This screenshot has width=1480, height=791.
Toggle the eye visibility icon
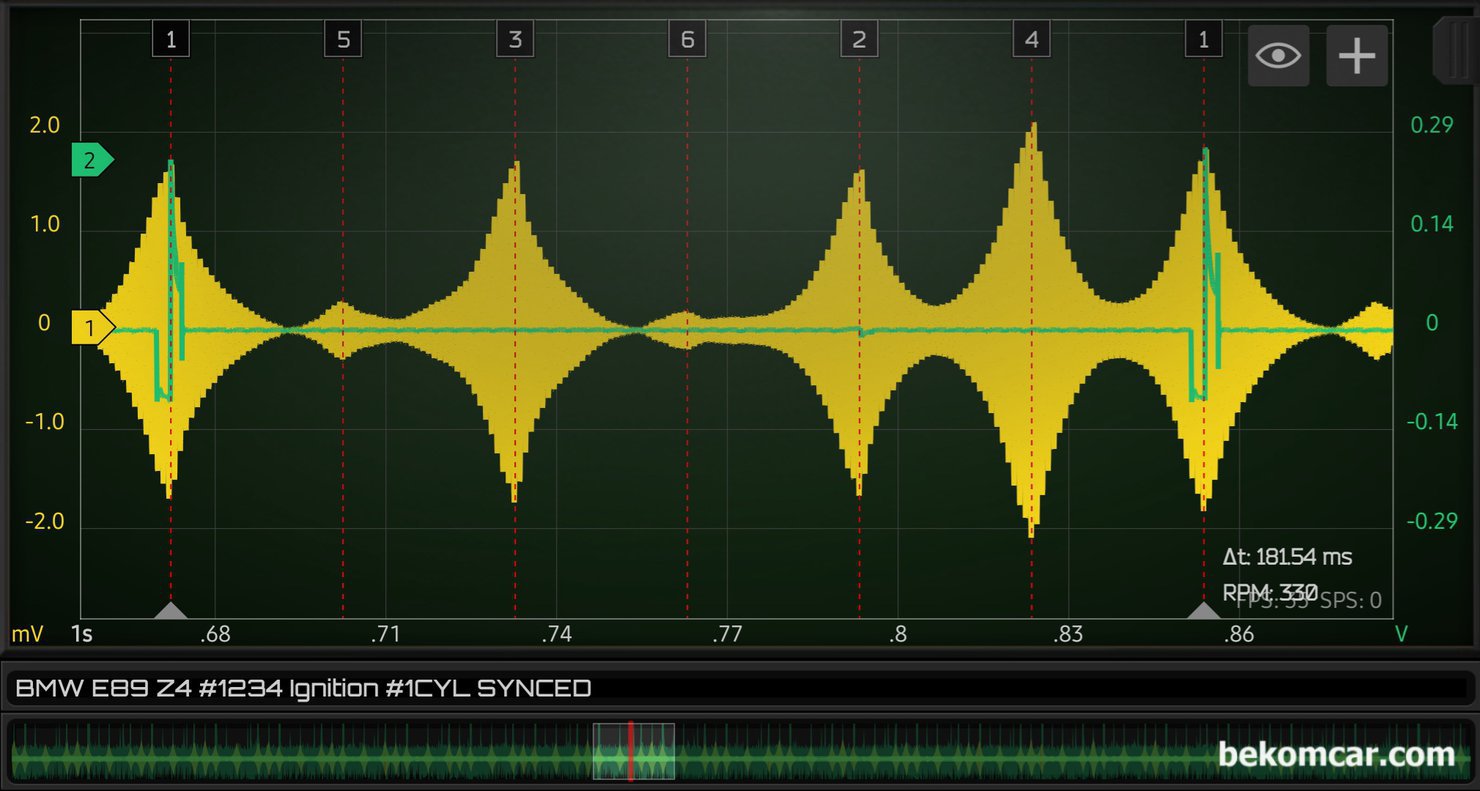[1278, 55]
